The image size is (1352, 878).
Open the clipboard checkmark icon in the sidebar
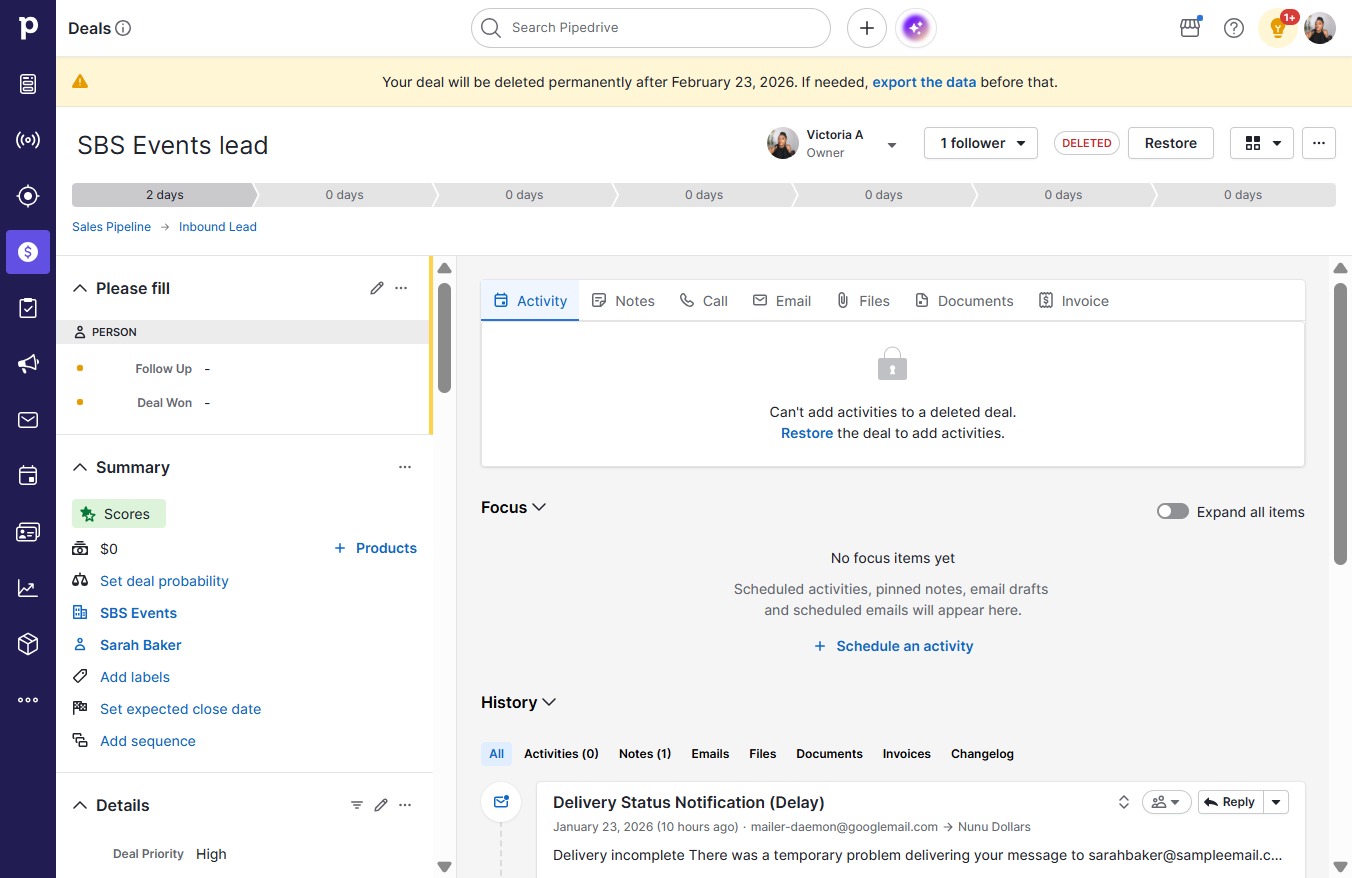(28, 308)
